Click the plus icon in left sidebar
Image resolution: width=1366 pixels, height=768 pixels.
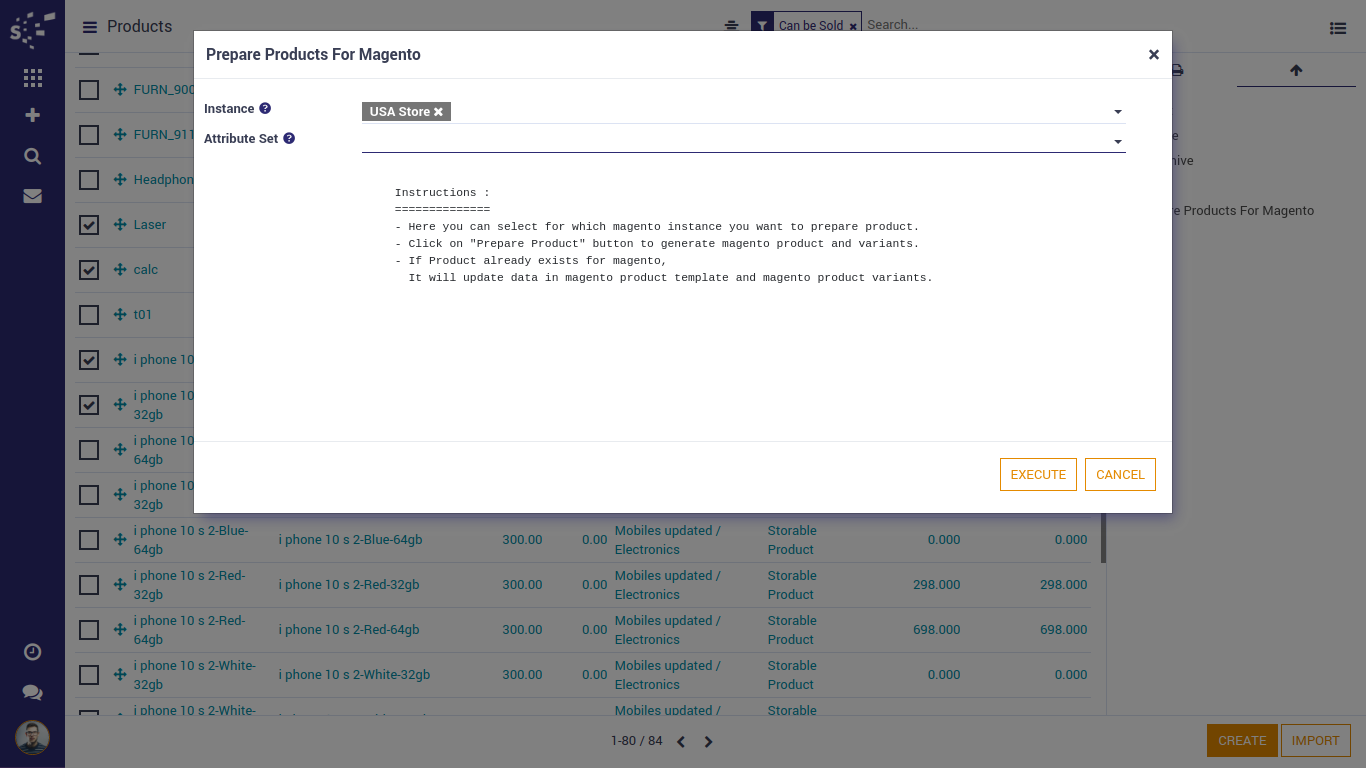click(x=32, y=115)
